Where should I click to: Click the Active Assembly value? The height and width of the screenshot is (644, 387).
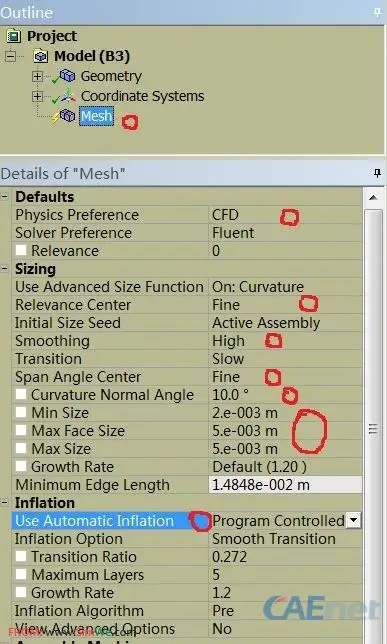click(x=266, y=323)
